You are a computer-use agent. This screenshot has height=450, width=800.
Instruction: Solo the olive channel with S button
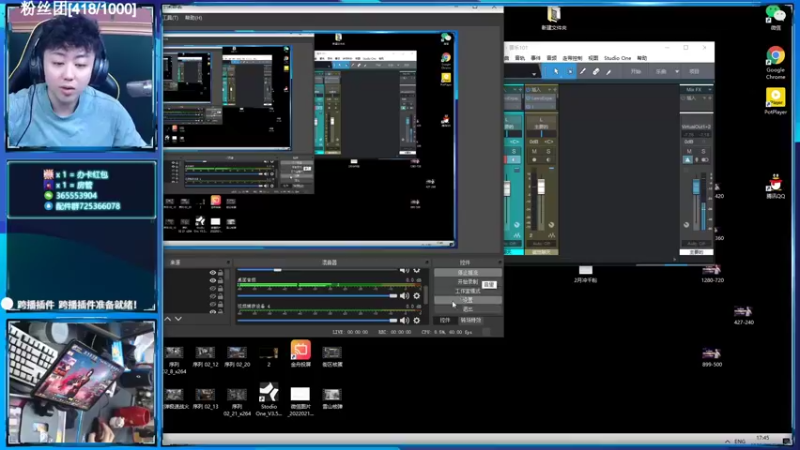[x=548, y=152]
